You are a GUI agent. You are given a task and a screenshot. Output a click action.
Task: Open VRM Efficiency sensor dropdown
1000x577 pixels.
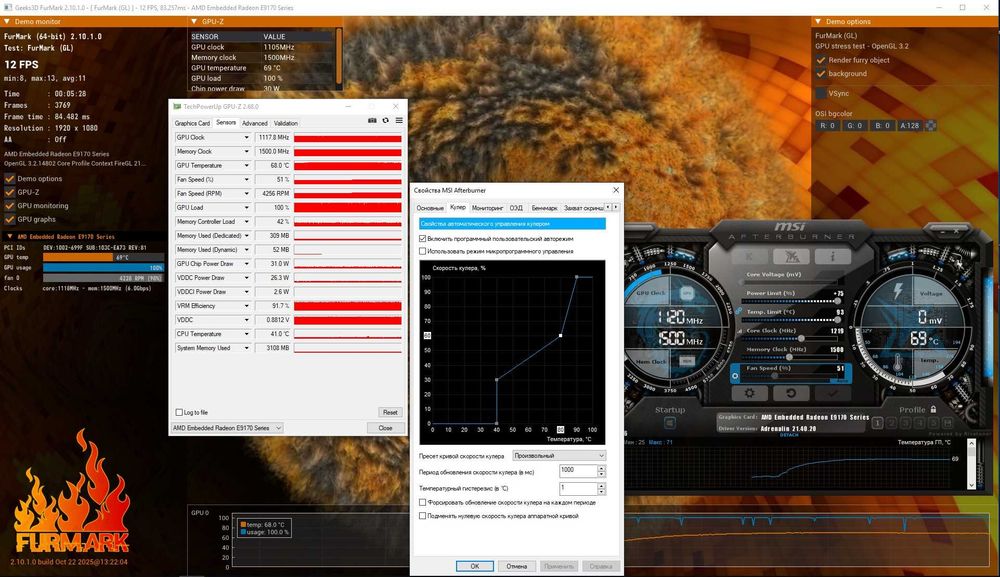(x=246, y=306)
